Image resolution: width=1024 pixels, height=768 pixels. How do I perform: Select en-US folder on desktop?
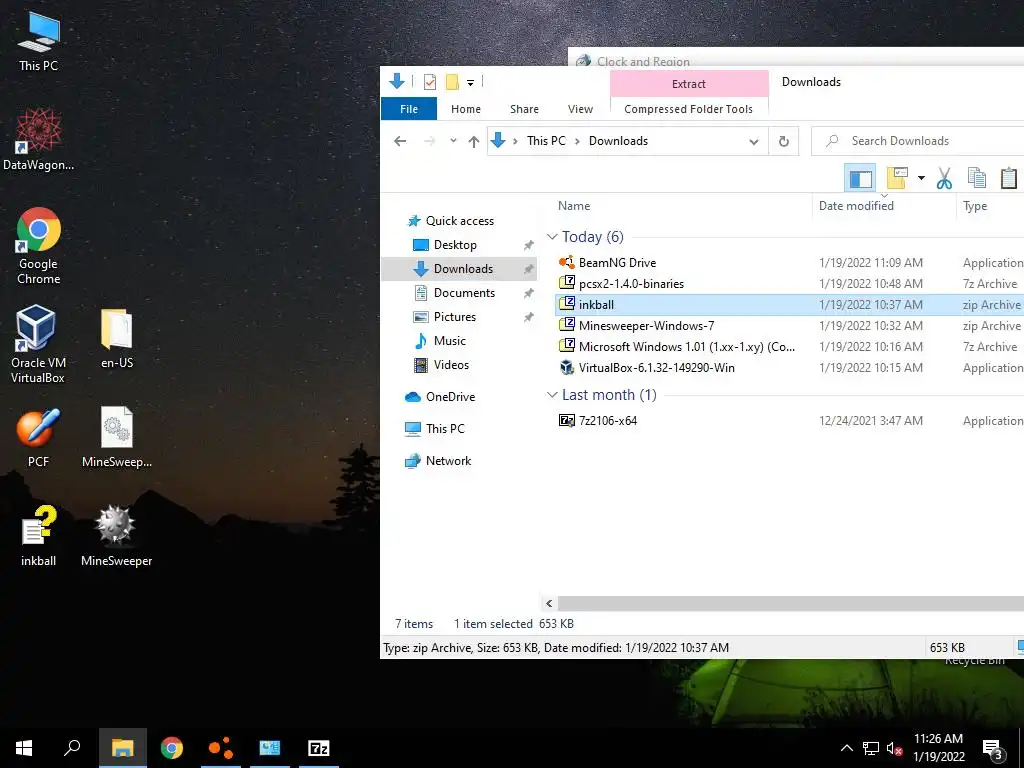[117, 338]
